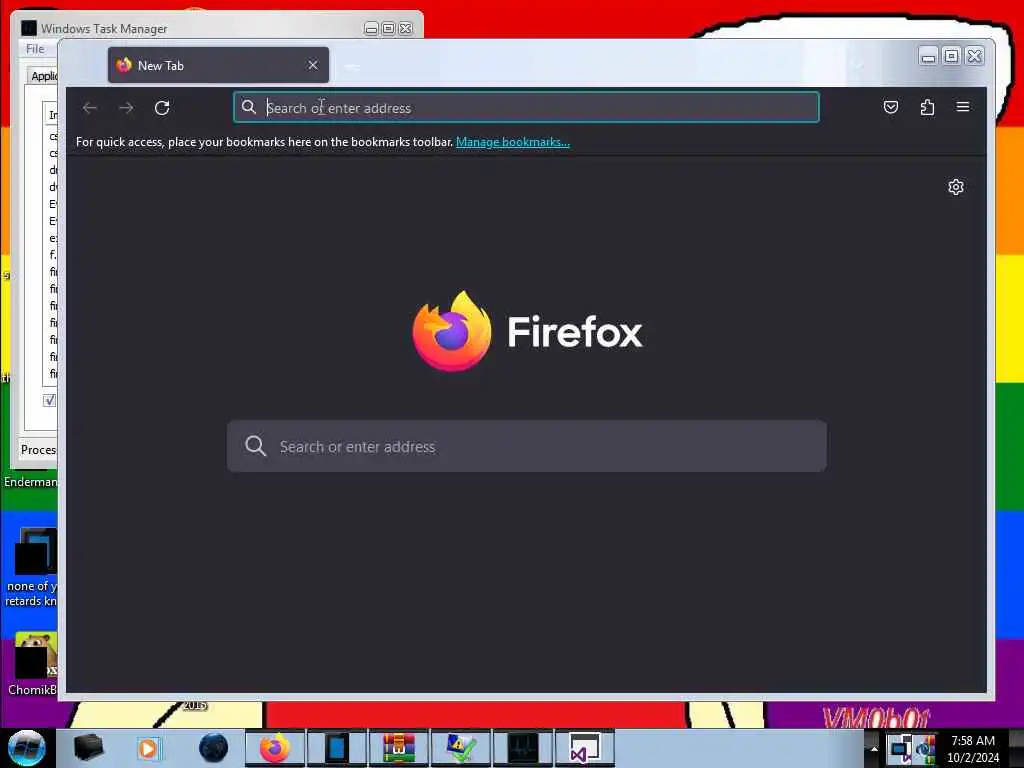Select the New Tab tab
Image resolution: width=1024 pixels, height=768 pixels.
click(218, 65)
